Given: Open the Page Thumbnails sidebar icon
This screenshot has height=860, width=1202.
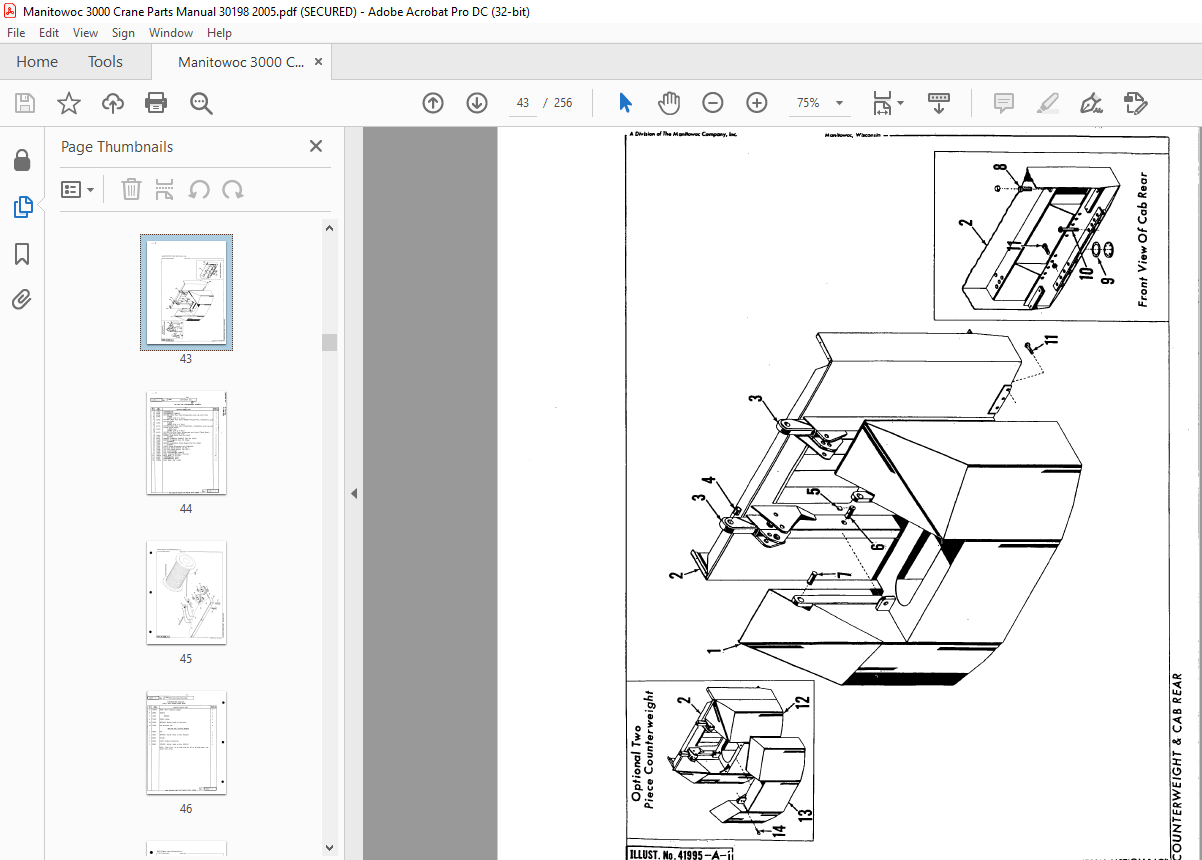Looking at the screenshot, I should (22, 207).
